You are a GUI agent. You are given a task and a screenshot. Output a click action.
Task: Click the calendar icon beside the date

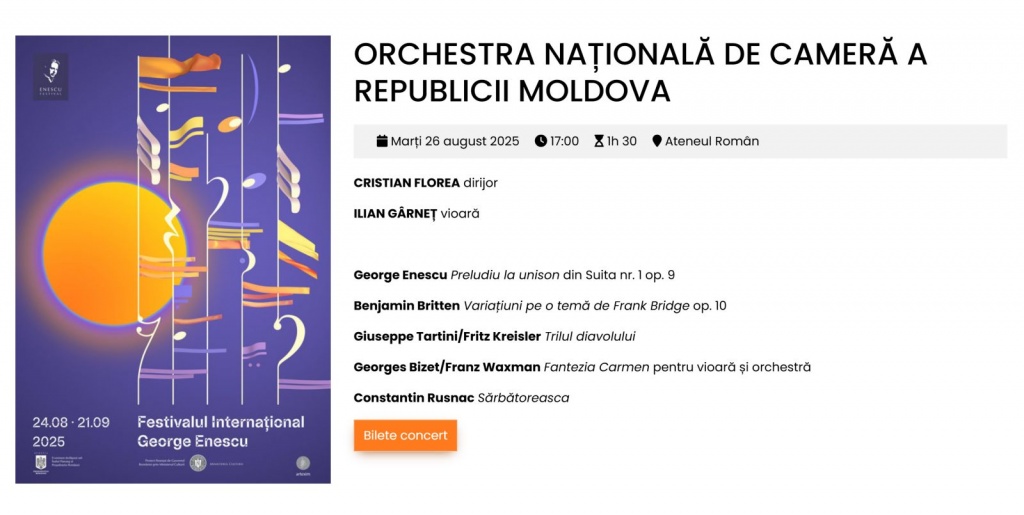[382, 141]
